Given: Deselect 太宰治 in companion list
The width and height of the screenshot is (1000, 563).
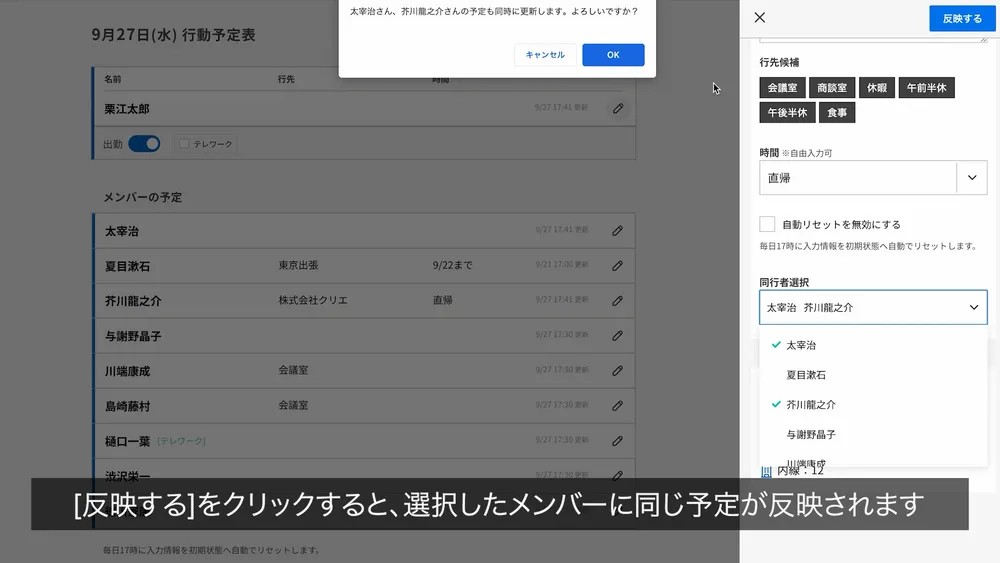Looking at the screenshot, I should 801,345.
